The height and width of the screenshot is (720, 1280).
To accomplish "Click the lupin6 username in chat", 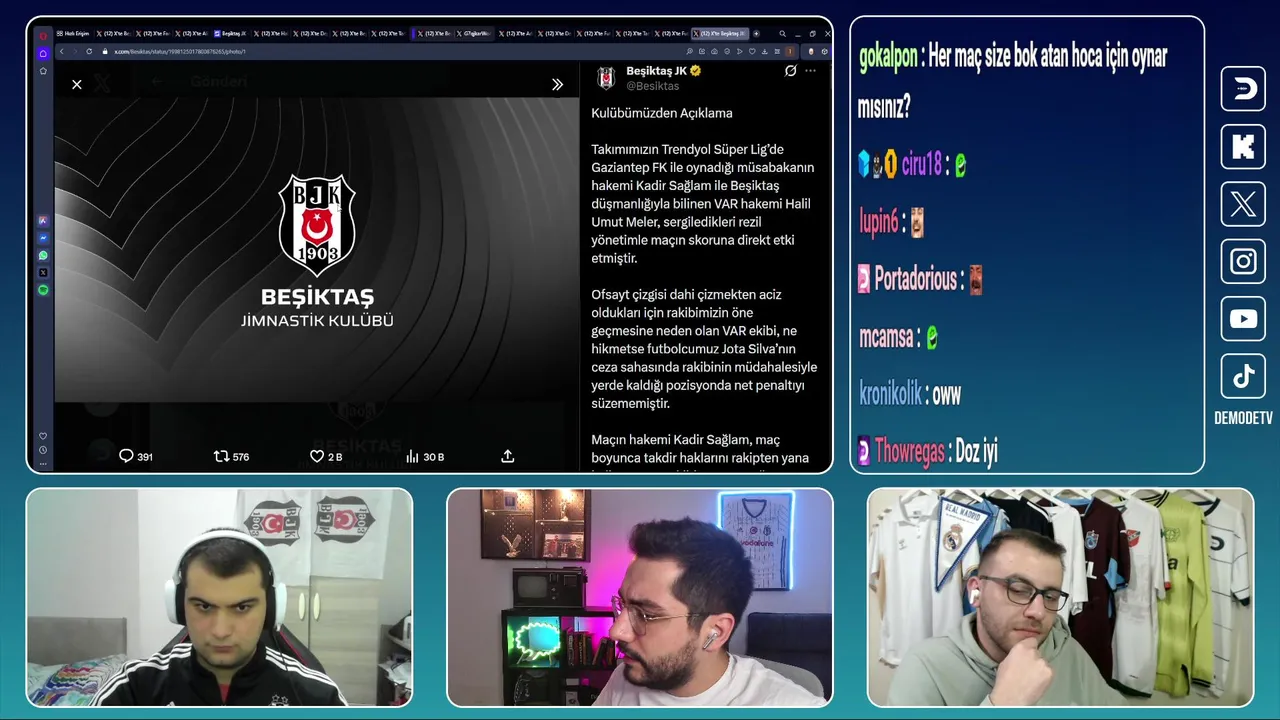I will [879, 222].
